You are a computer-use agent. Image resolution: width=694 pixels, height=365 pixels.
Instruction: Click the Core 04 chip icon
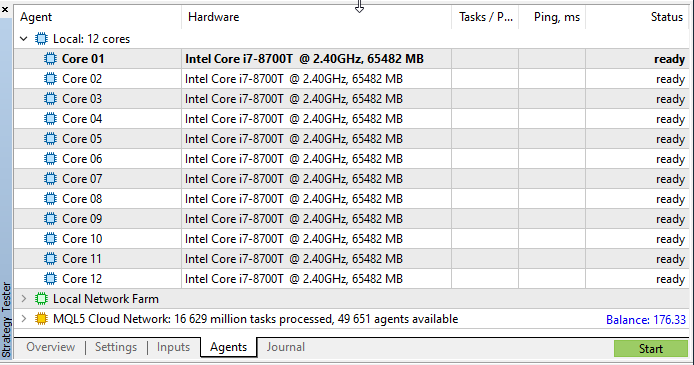pyautogui.click(x=50, y=119)
